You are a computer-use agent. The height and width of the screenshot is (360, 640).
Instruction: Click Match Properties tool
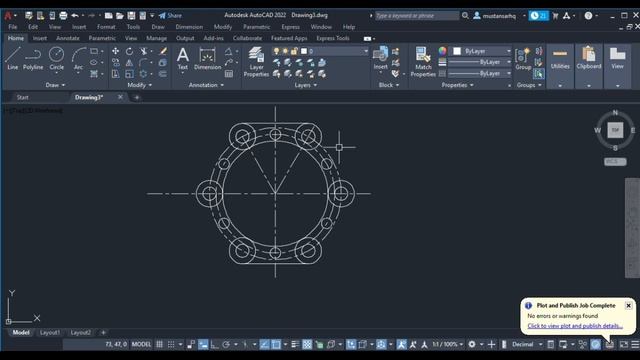pyautogui.click(x=423, y=62)
